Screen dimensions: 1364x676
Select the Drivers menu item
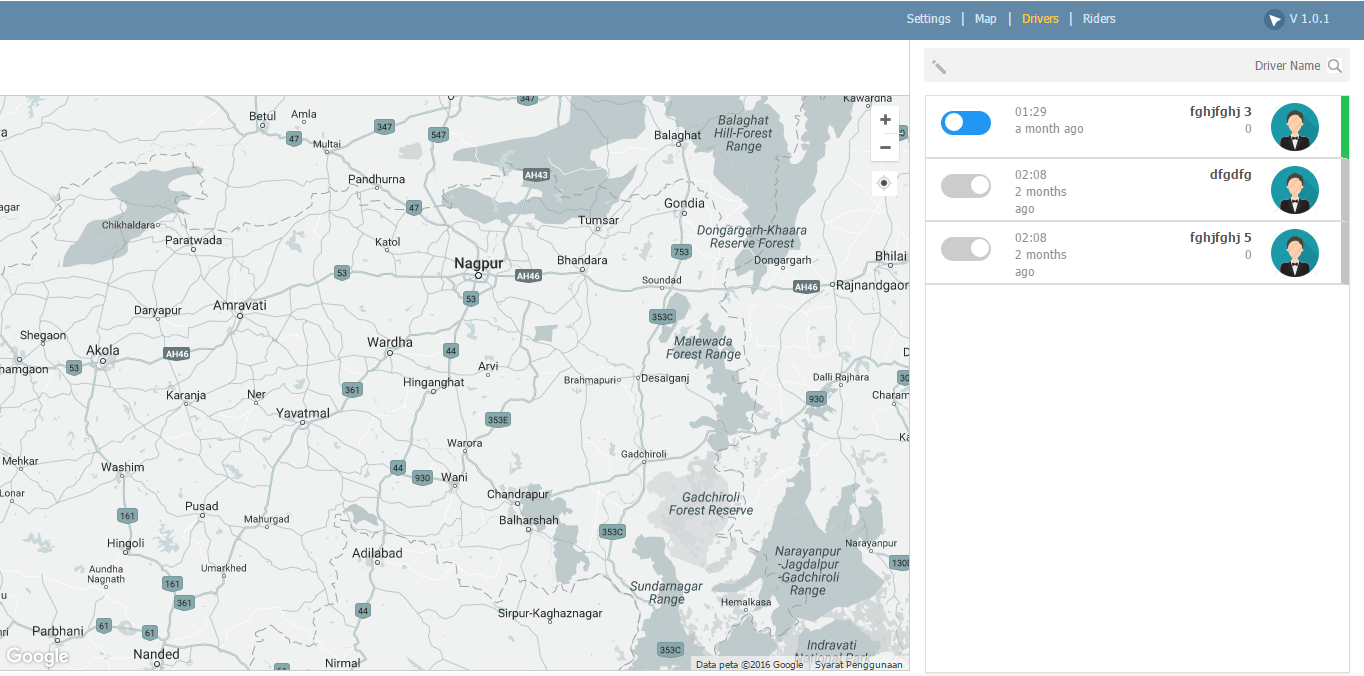[1040, 19]
